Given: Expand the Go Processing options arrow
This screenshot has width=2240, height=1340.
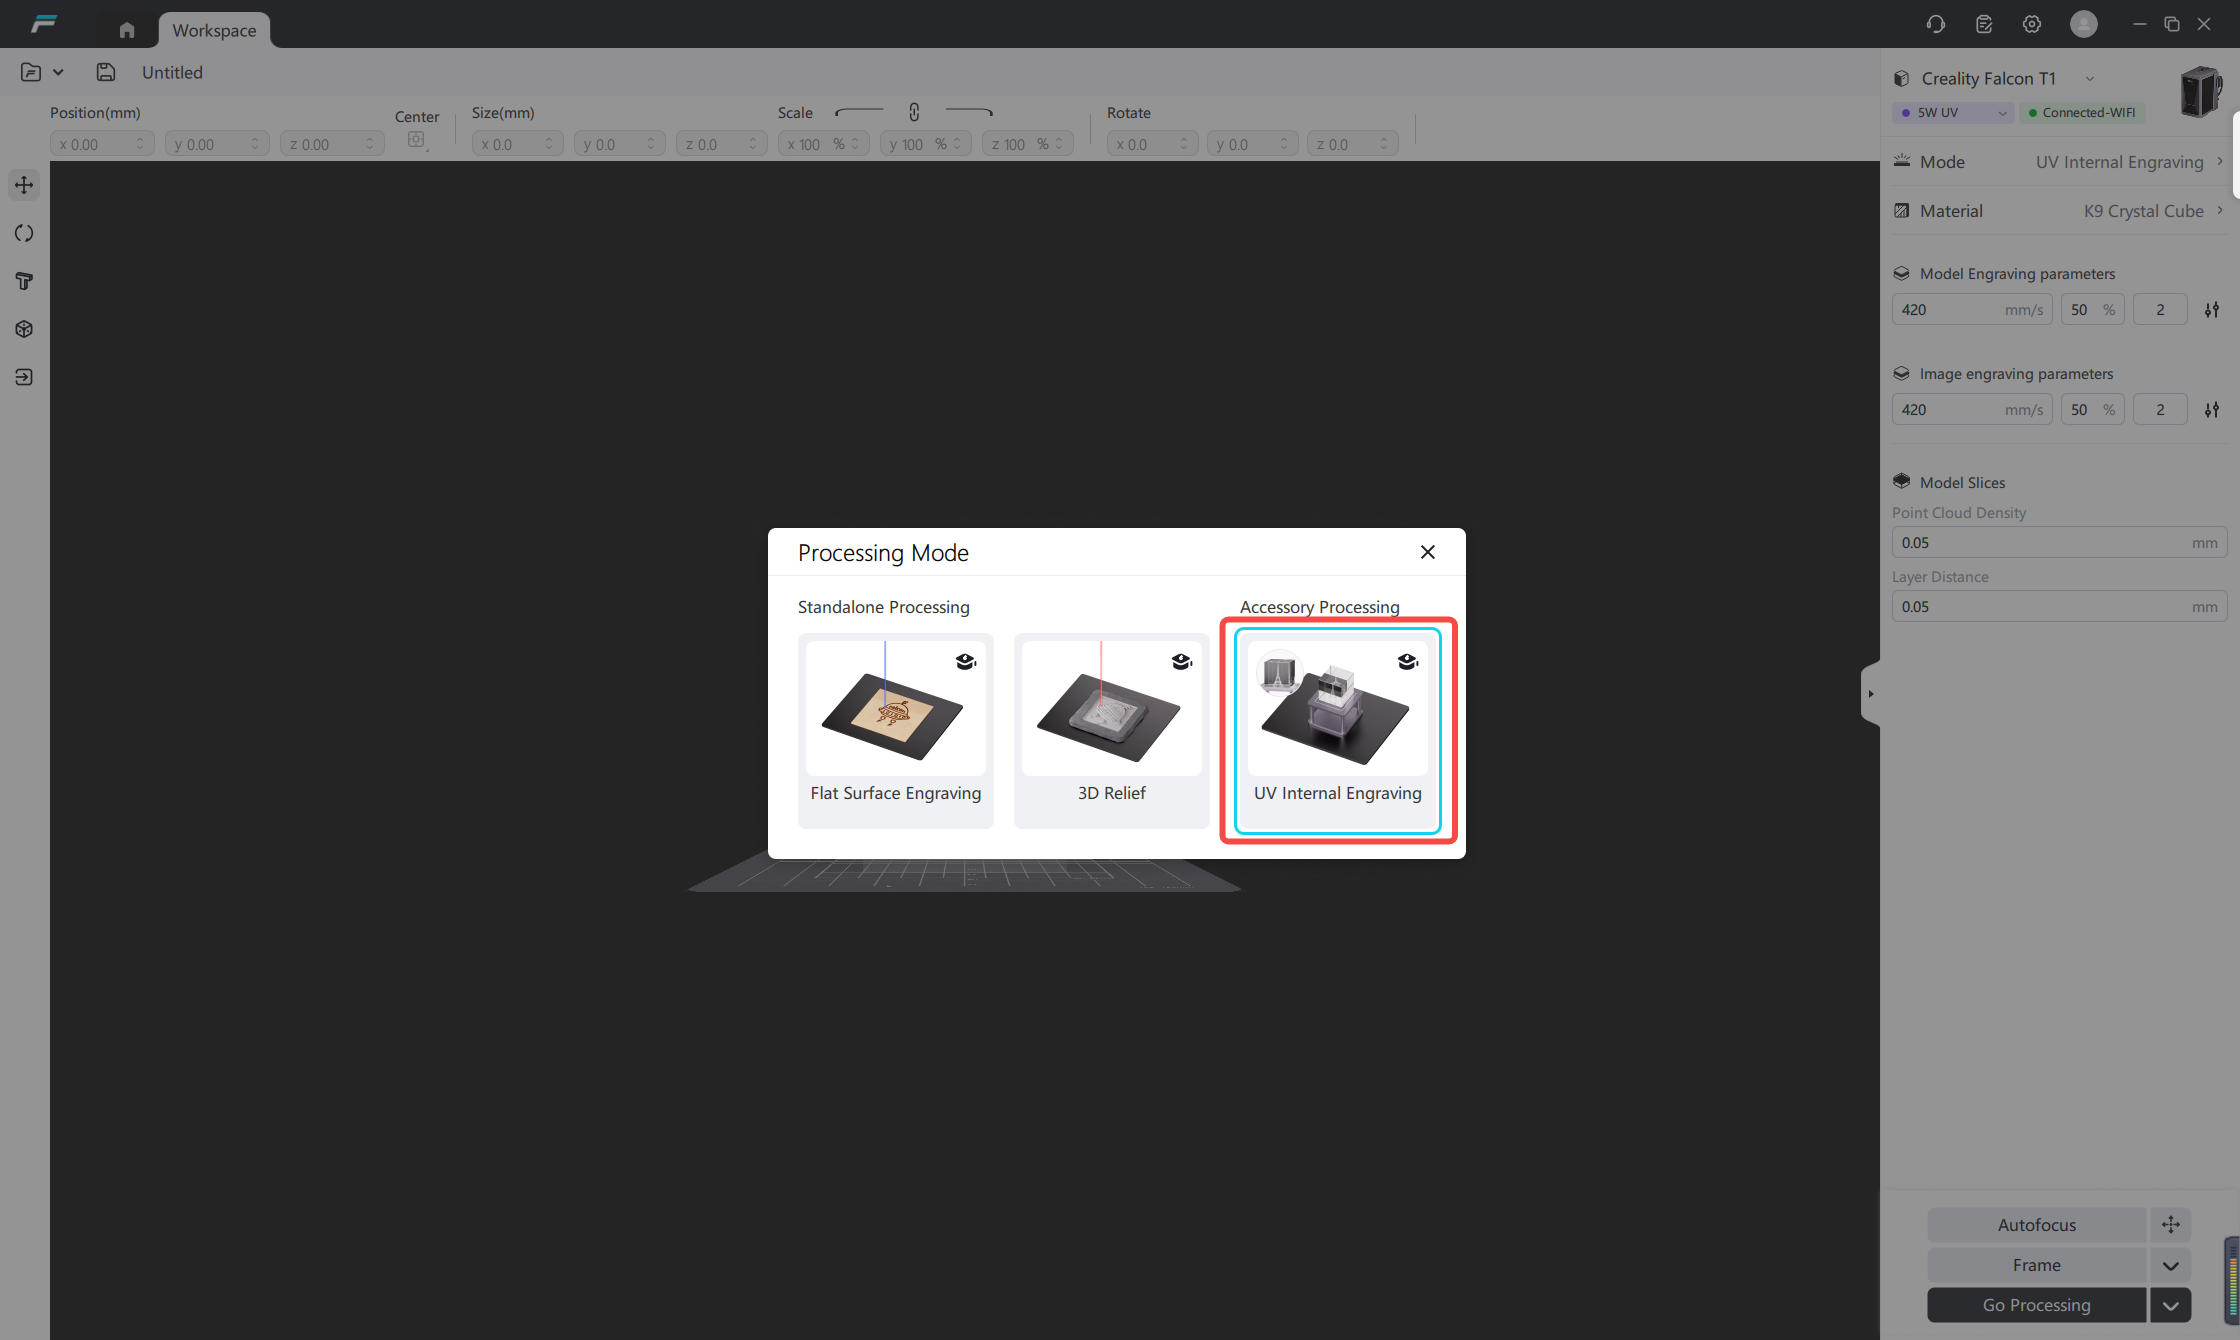Looking at the screenshot, I should pos(2171,1305).
